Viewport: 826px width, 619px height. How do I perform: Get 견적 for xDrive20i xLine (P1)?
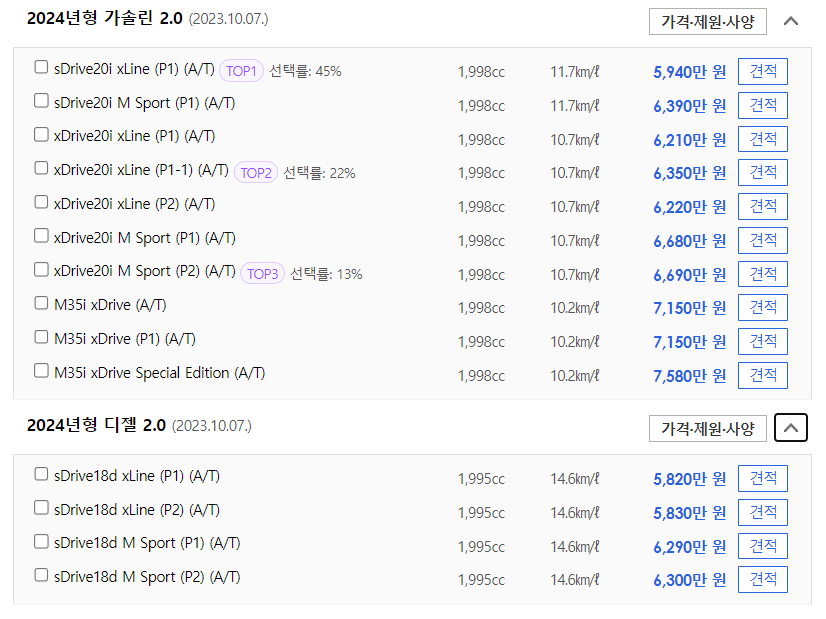(763, 139)
